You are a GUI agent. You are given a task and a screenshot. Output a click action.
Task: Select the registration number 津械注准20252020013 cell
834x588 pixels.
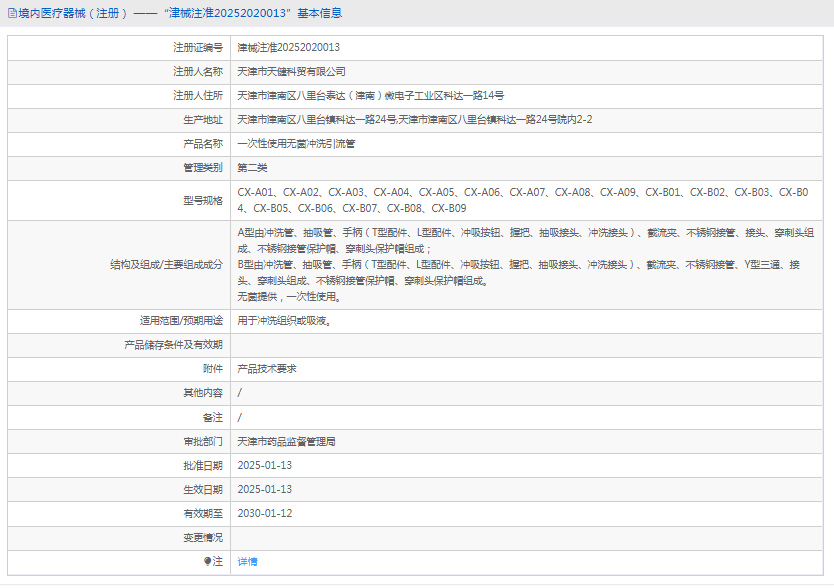pyautogui.click(x=288, y=47)
